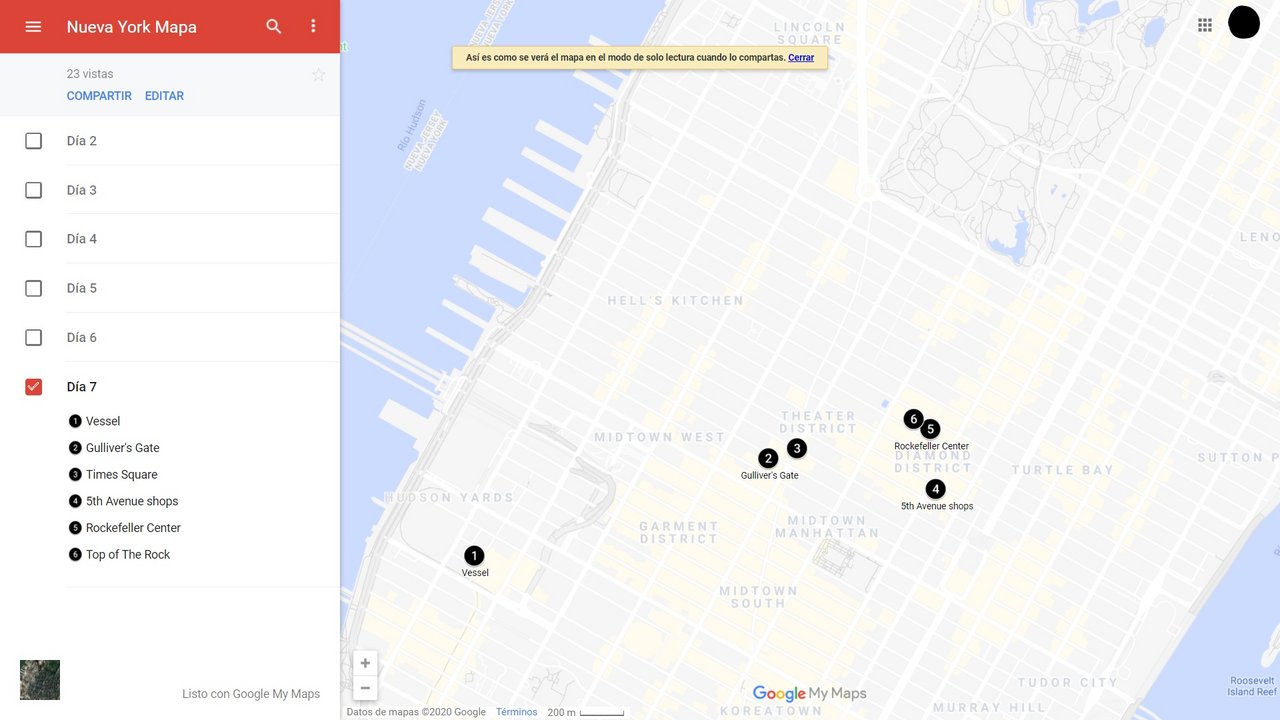The image size is (1280, 720).
Task: Click the 23 vistas view count
Action: tap(90, 74)
